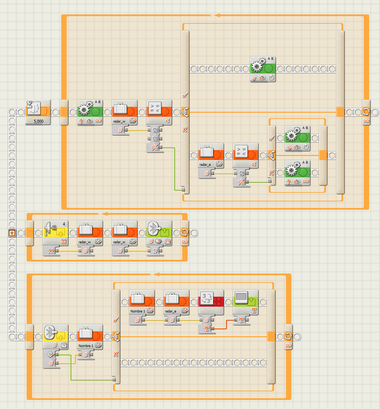Viewport: 380px width, 409px height.
Task: Select the Ultrasonic Sensor block on port 4
Action: click(x=56, y=233)
